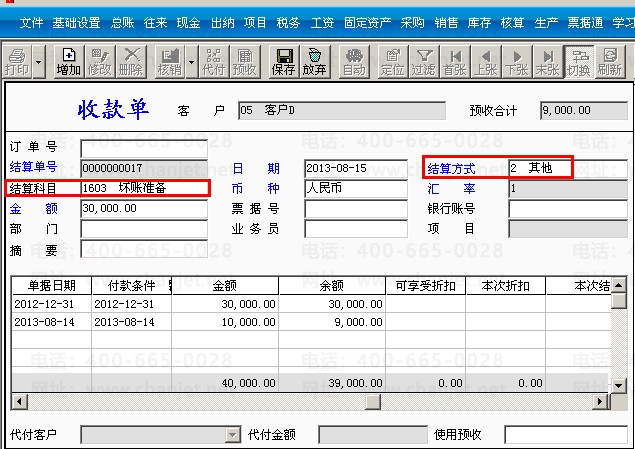635x449 pixels.
Task: Click the 票据号 input field
Action: pos(356,209)
